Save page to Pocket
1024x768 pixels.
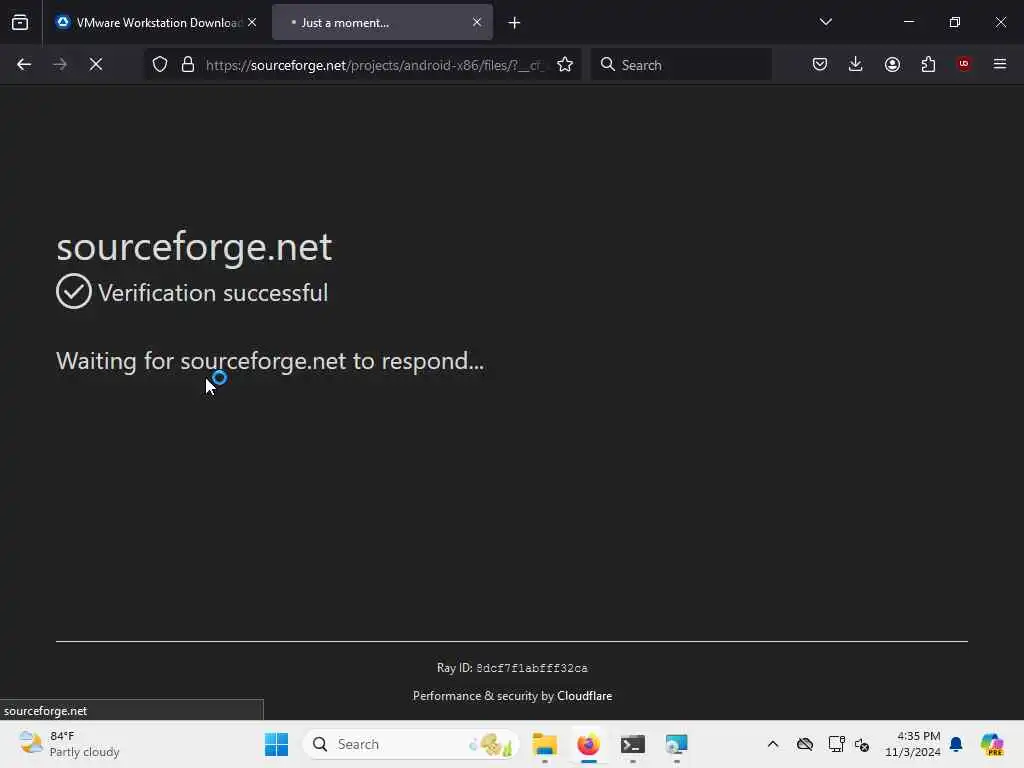820,64
